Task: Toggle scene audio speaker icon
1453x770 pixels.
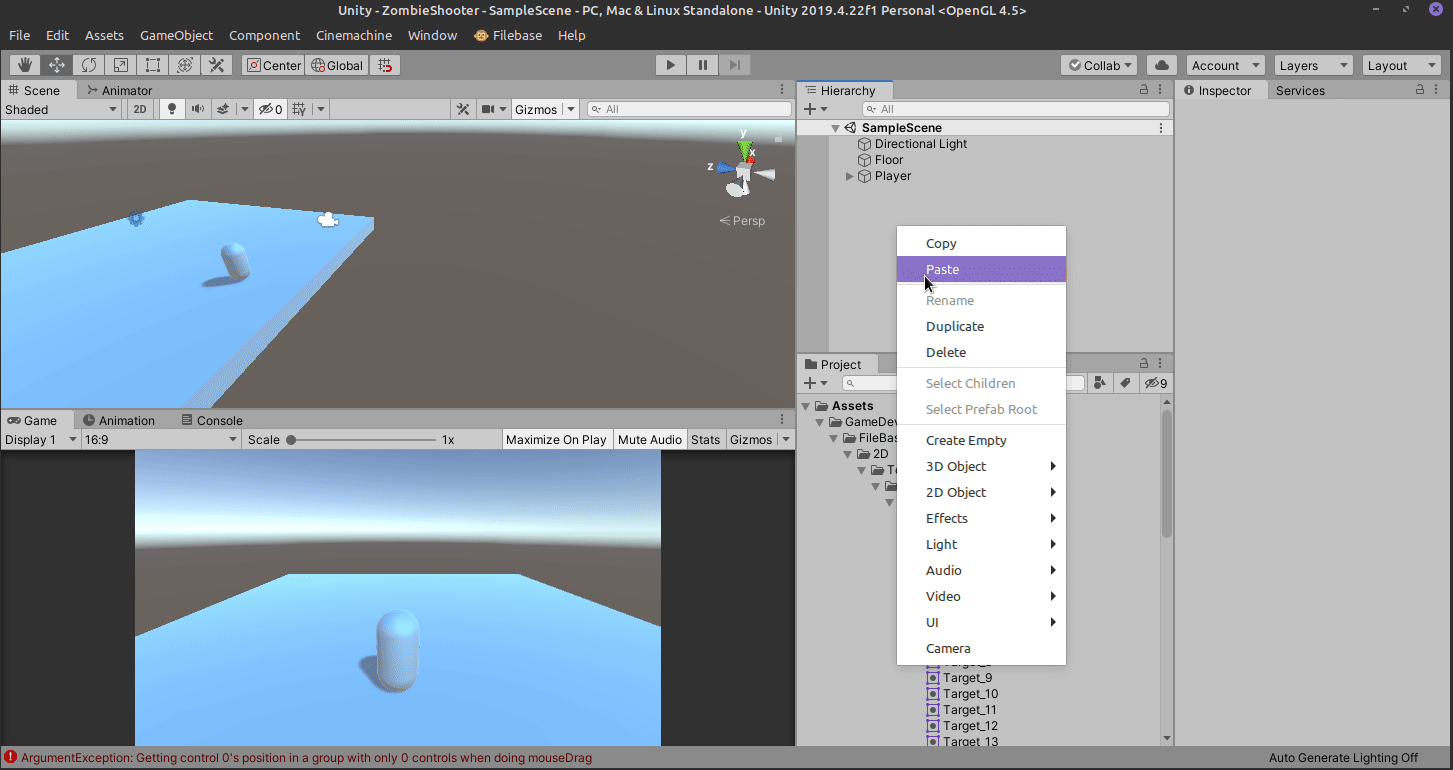Action: (x=198, y=109)
